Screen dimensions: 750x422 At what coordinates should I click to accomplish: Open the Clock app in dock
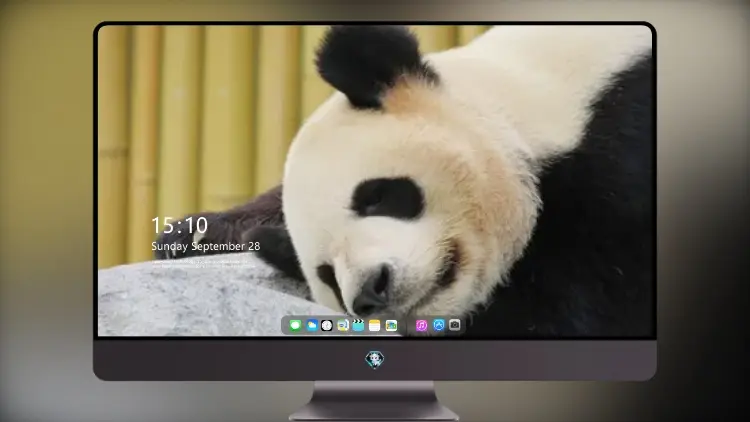pos(327,325)
